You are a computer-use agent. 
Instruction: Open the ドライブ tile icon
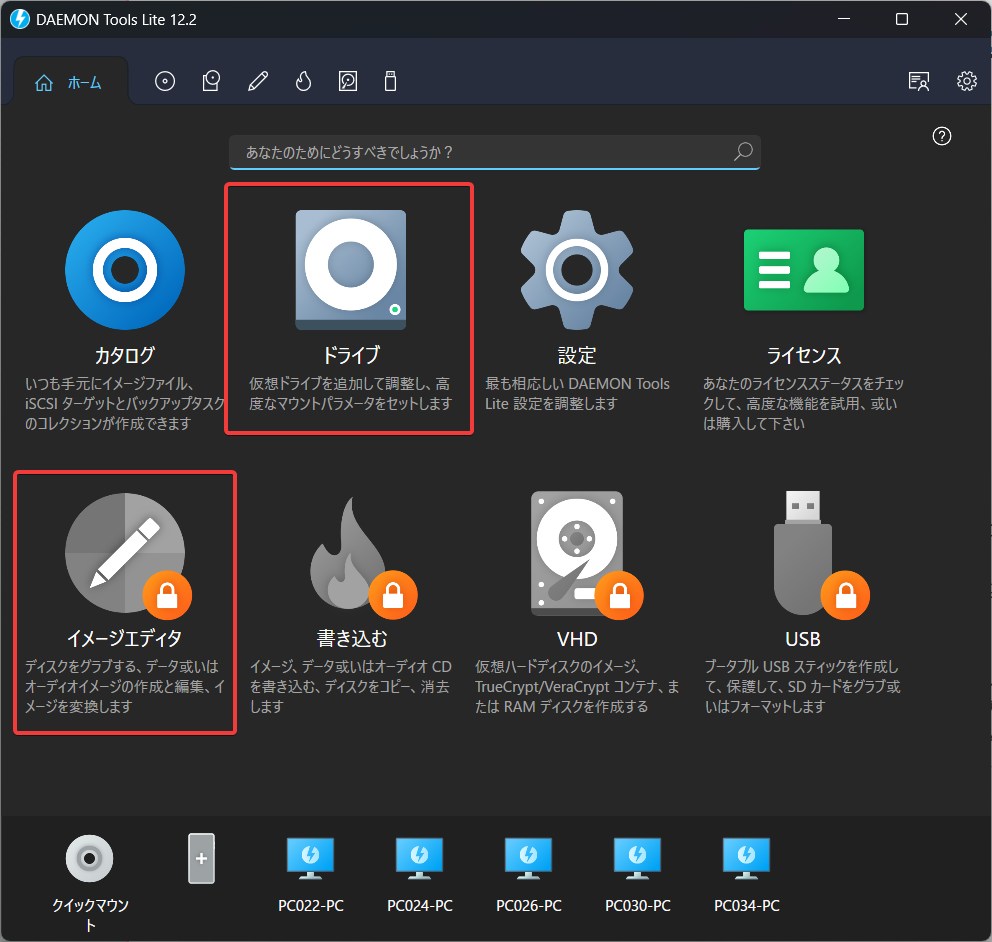pos(350,270)
